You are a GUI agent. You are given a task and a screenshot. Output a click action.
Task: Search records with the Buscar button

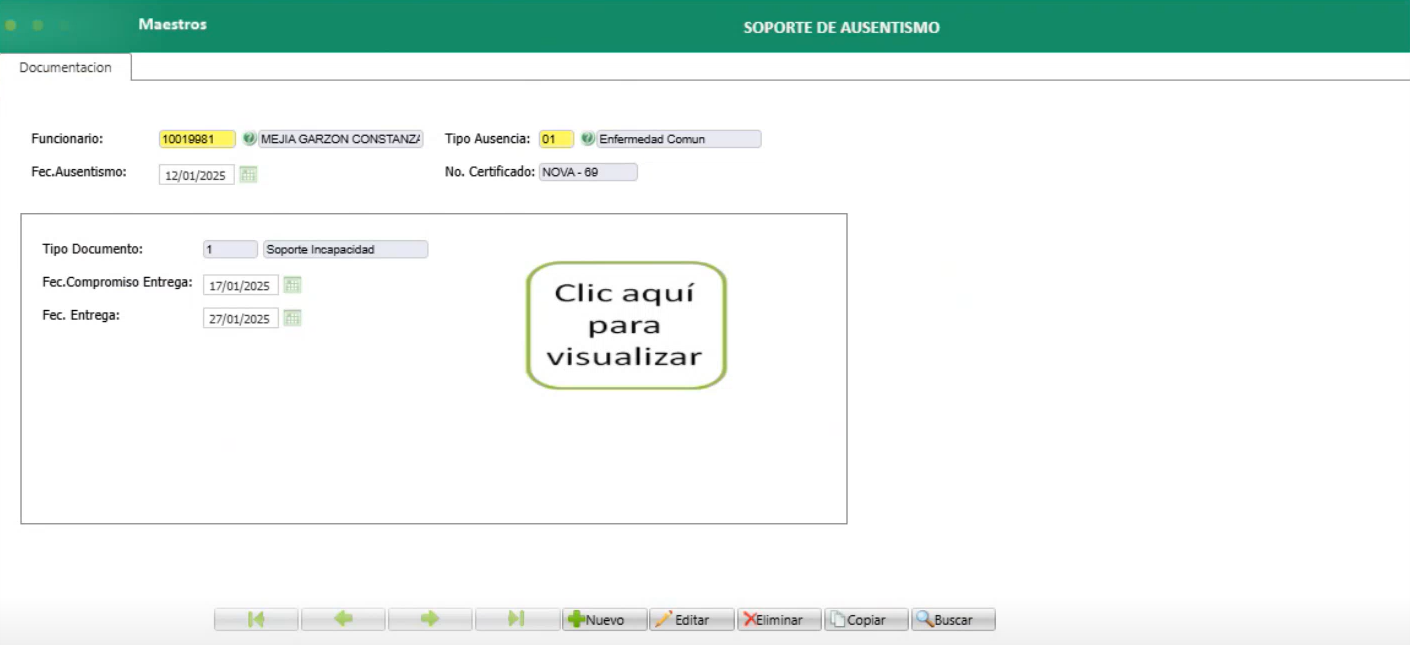click(951, 619)
